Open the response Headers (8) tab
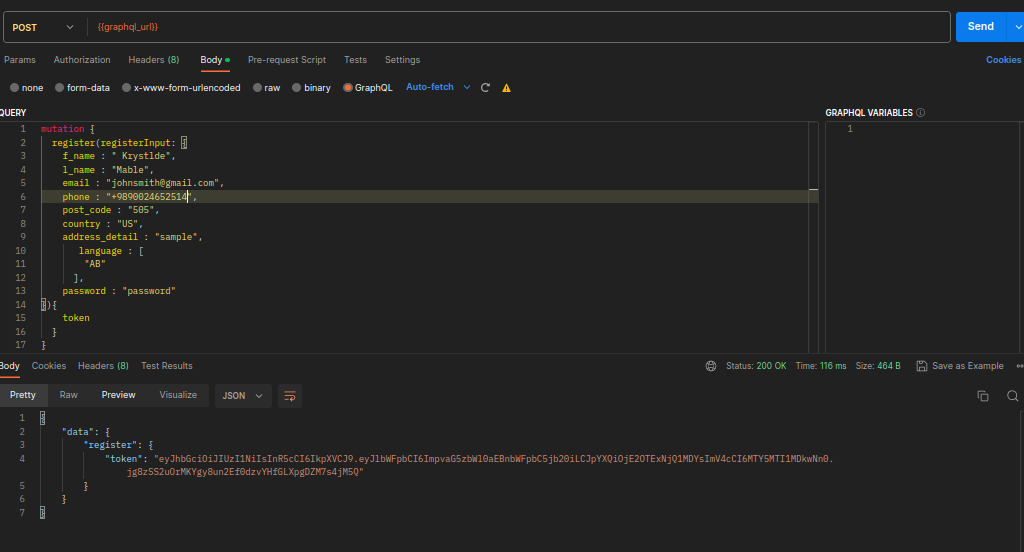The image size is (1024, 552). [103, 366]
